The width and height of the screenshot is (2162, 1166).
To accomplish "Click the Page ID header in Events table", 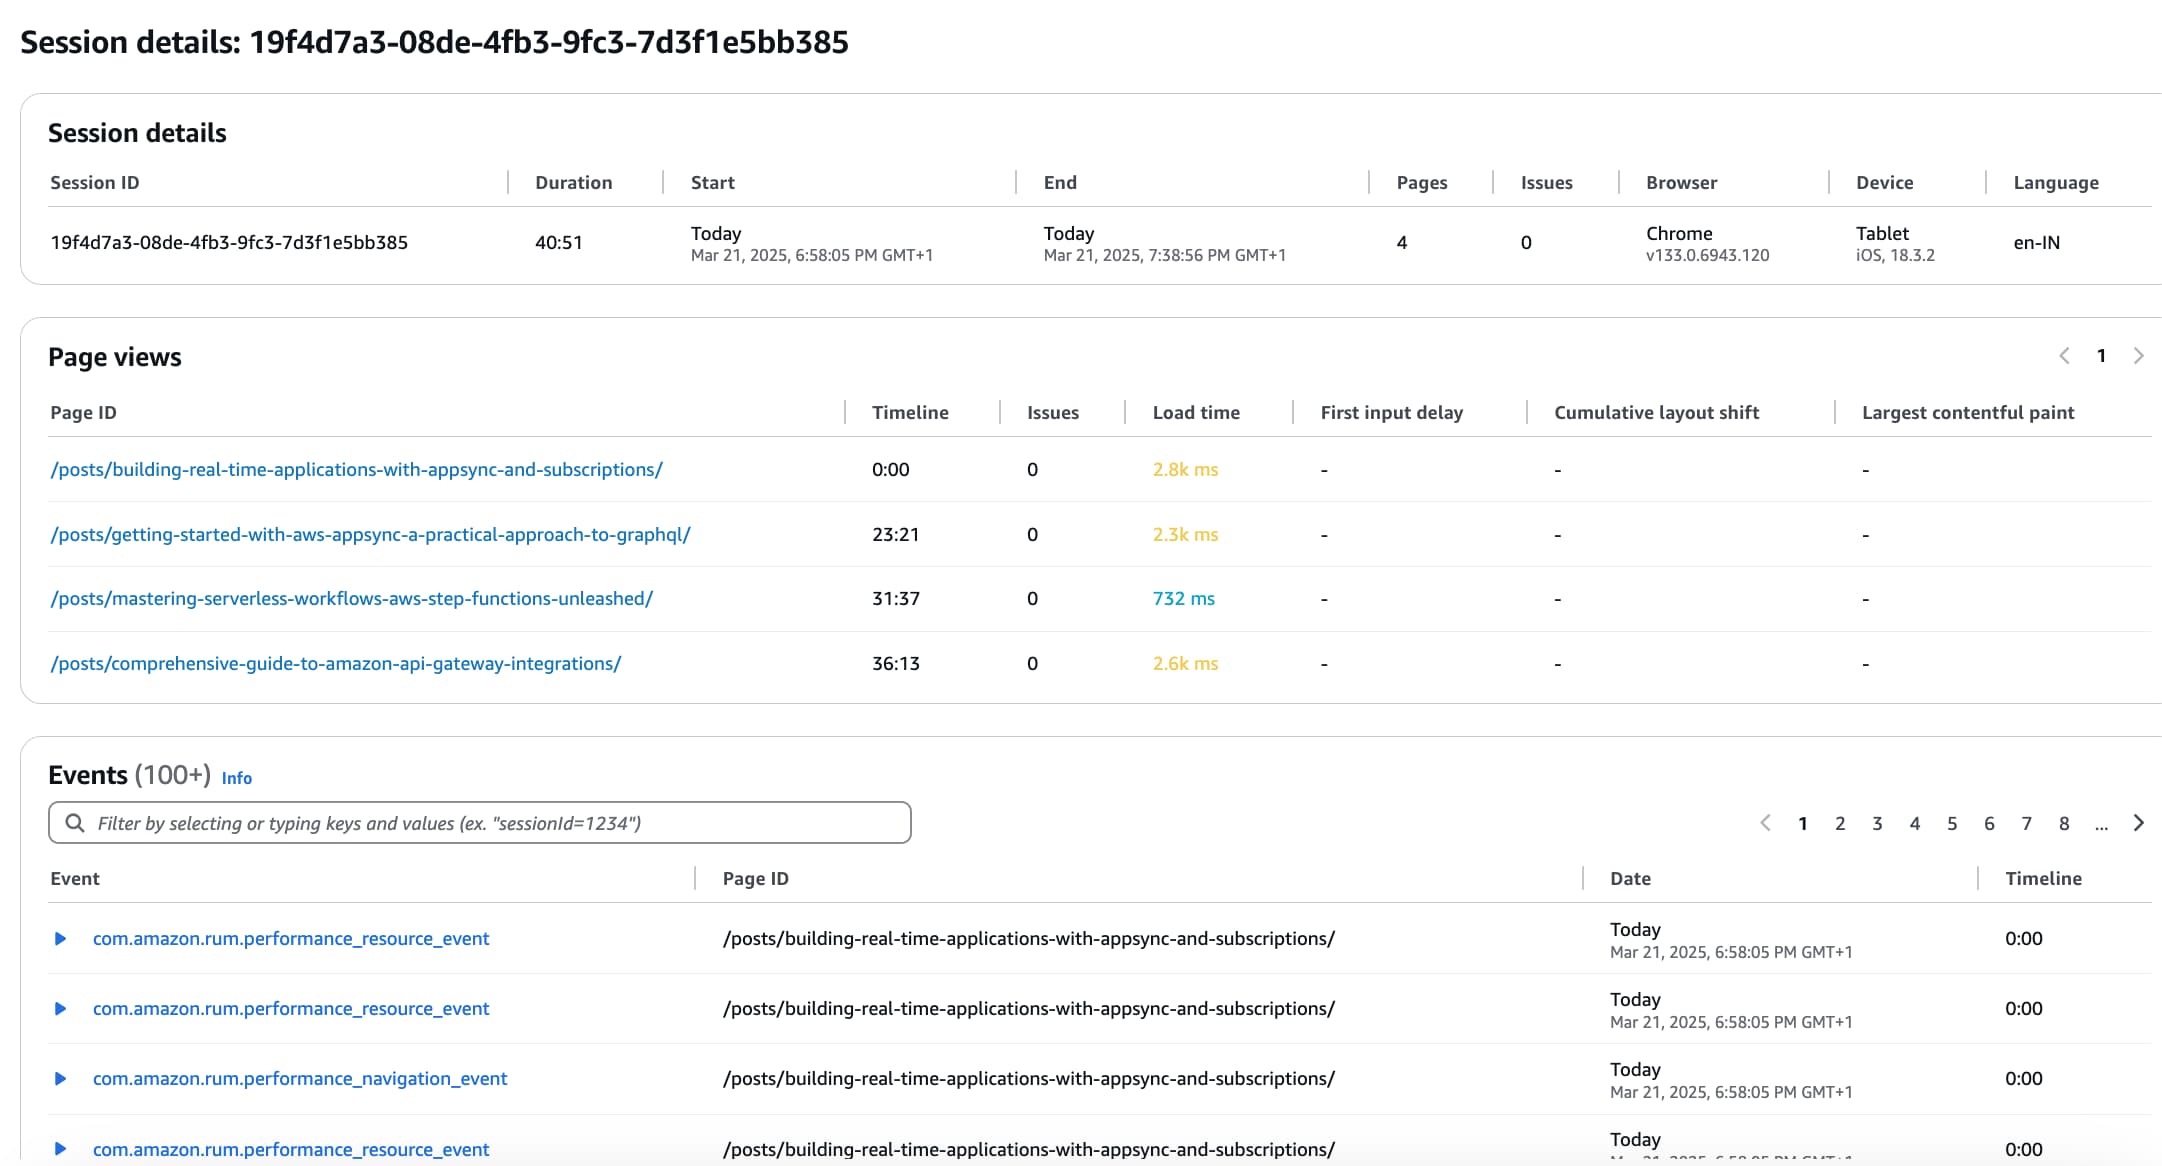I will pyautogui.click(x=756, y=879).
